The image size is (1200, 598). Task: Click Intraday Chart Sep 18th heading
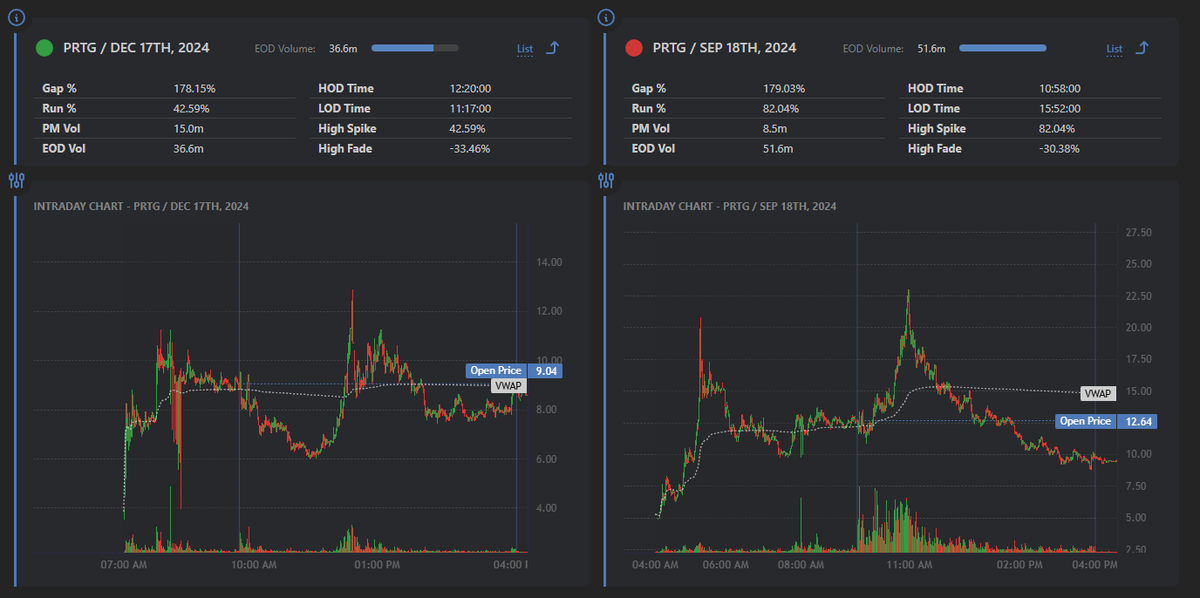click(730, 206)
